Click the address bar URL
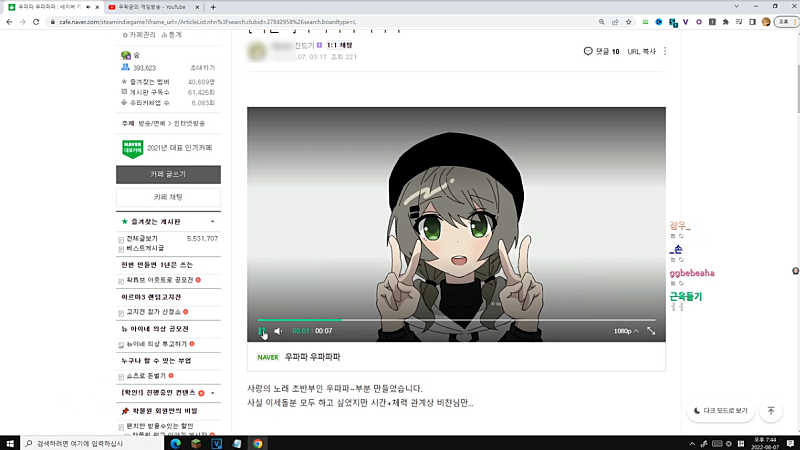Screen dimensions: 800x450 click(208, 22)
